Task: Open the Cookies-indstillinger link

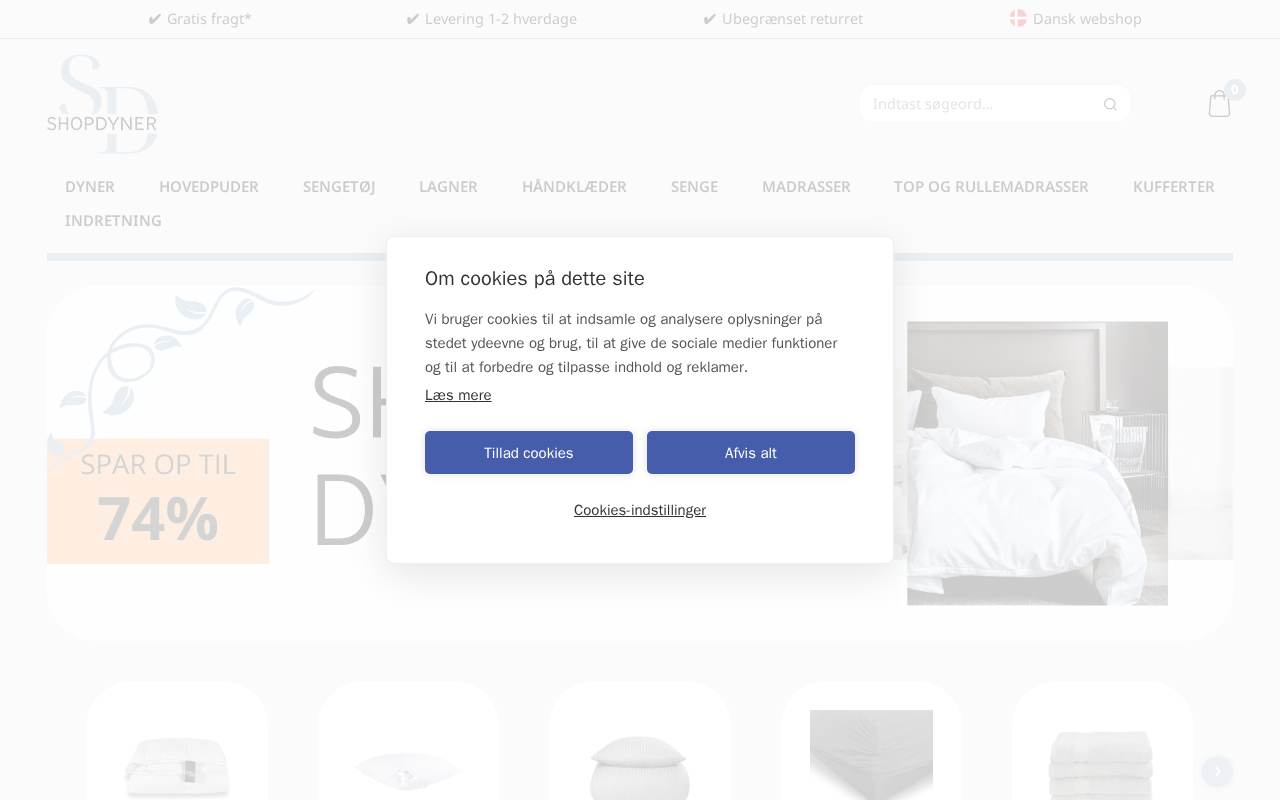Action: click(x=640, y=510)
